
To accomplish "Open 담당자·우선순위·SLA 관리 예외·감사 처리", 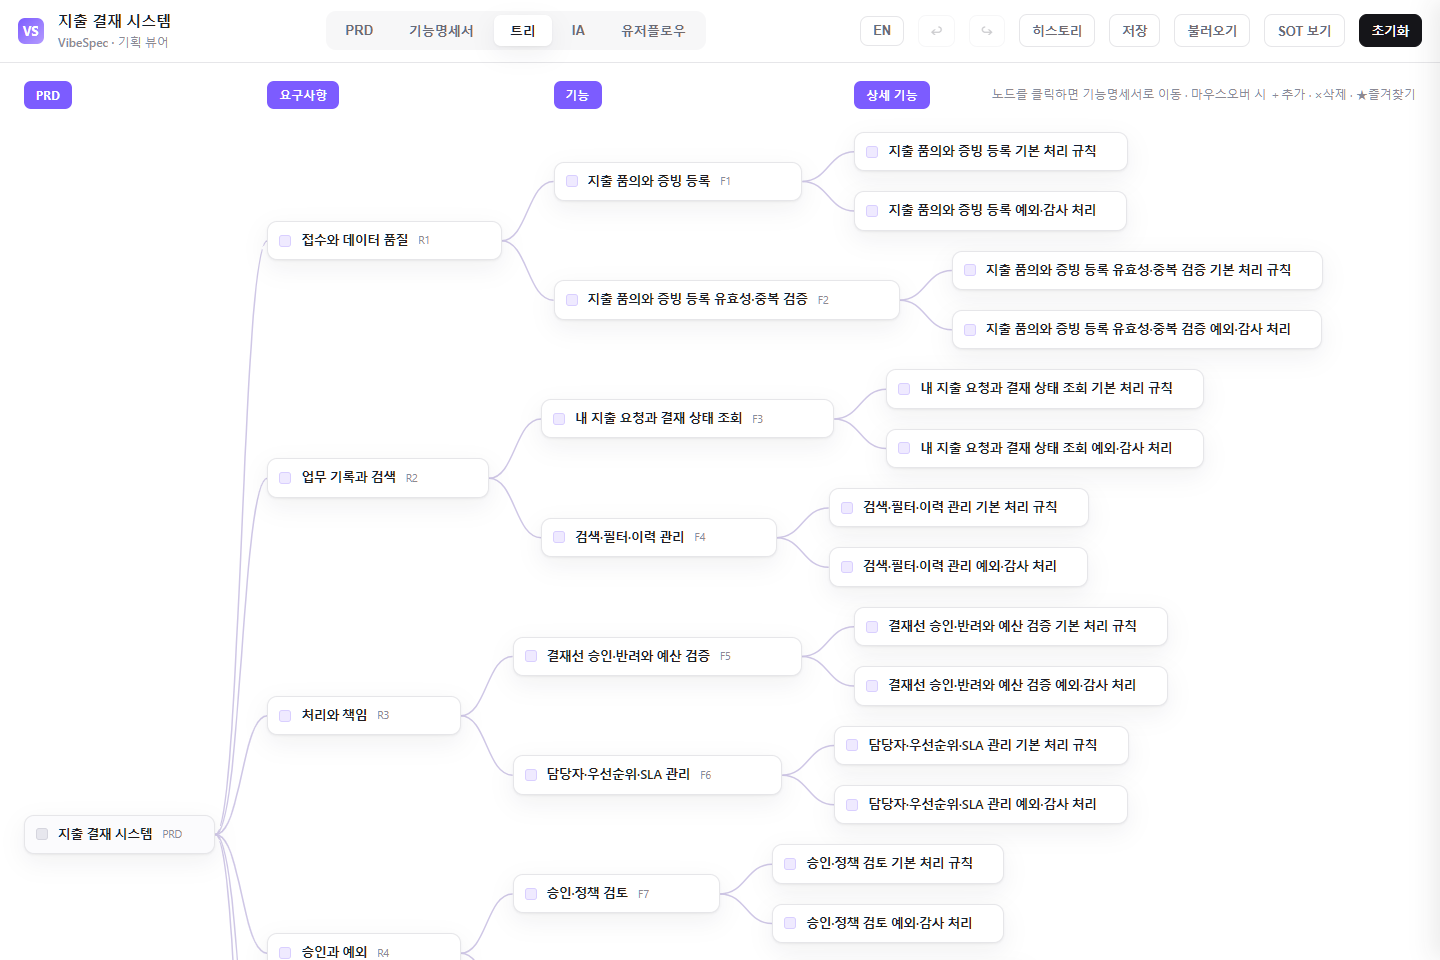I will coord(981,804).
